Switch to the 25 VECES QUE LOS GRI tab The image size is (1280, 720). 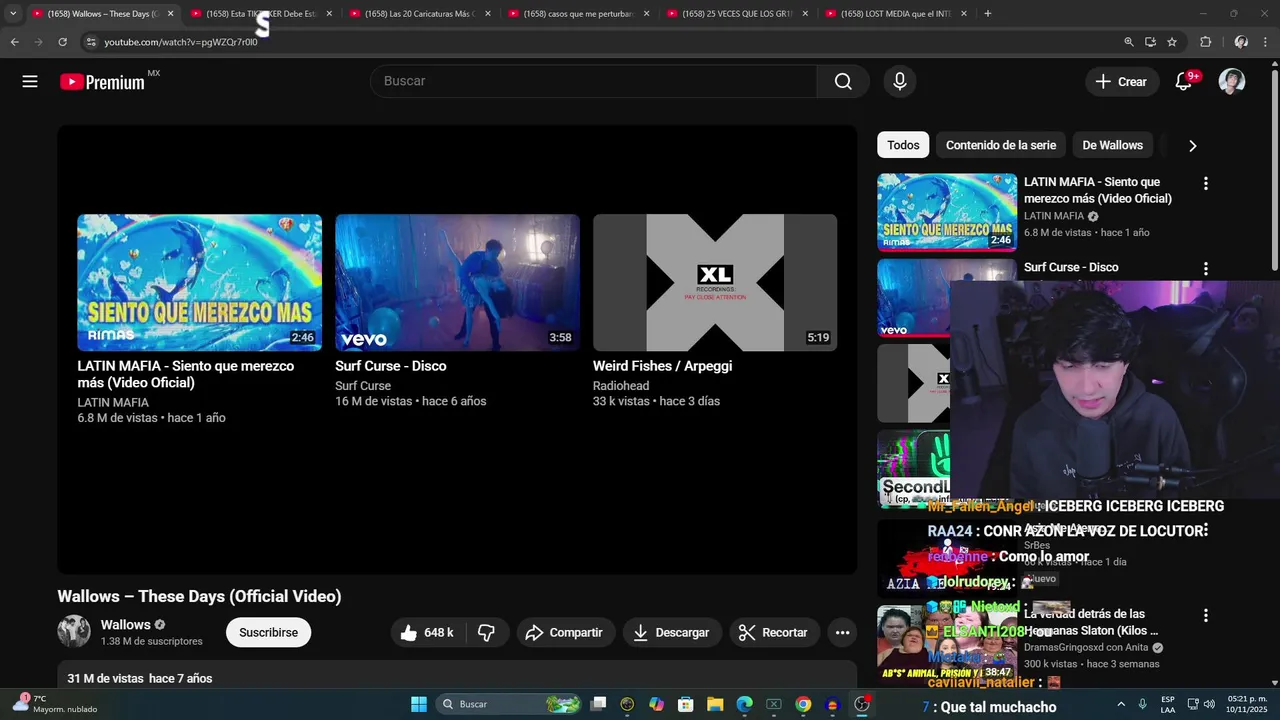click(x=737, y=14)
